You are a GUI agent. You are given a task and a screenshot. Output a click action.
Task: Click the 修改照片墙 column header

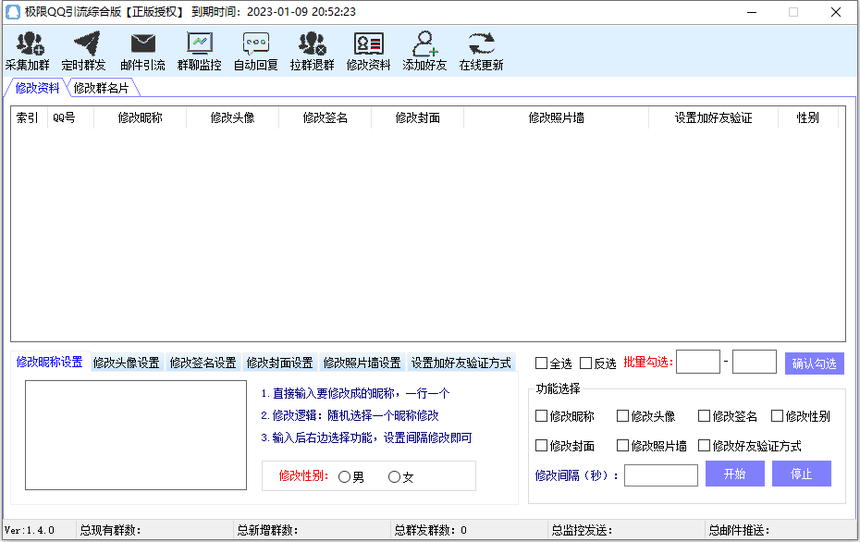click(x=556, y=117)
